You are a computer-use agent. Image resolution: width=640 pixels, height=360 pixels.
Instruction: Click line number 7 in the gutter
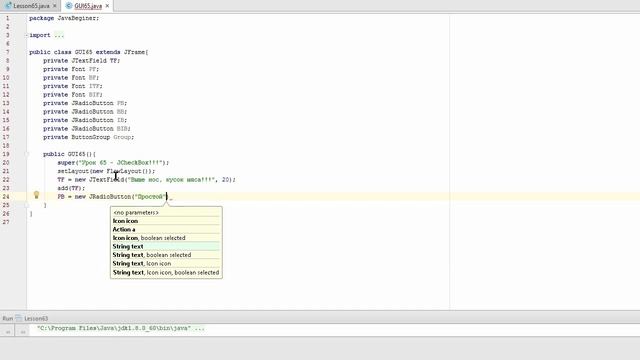click(7, 52)
